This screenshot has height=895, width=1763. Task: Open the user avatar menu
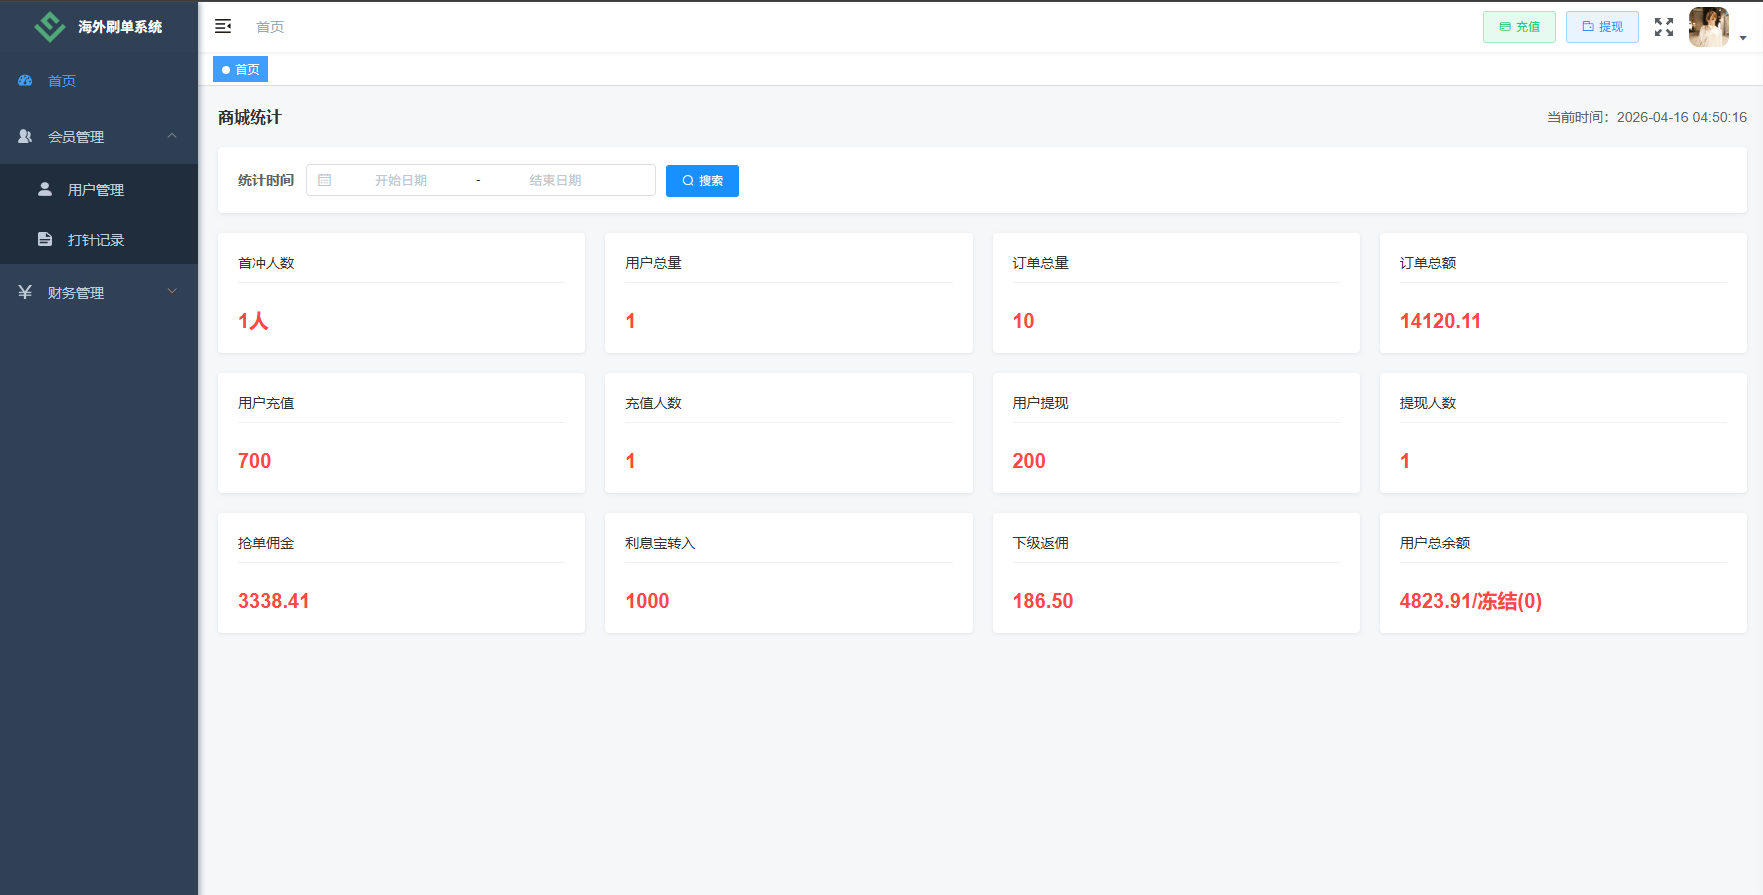tap(1709, 27)
